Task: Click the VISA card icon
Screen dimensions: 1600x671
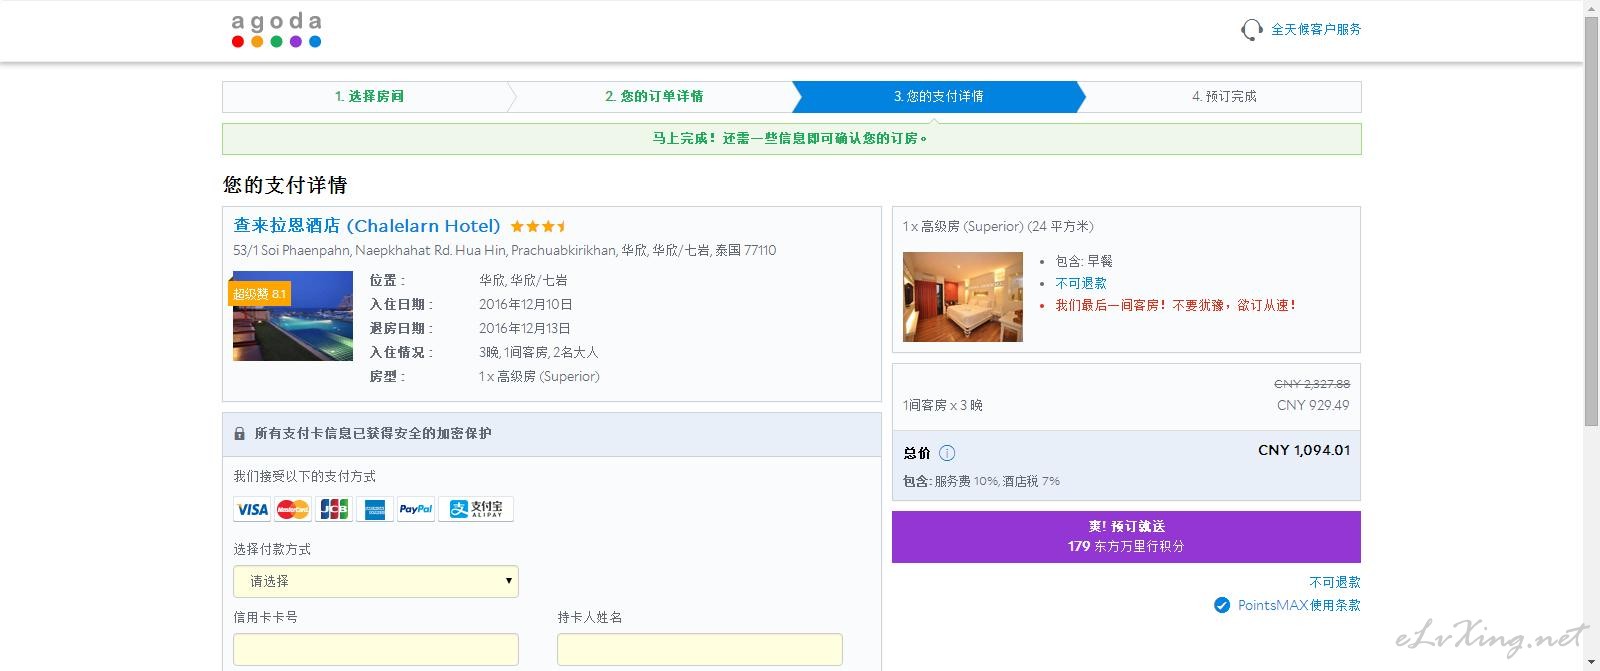Action: point(252,509)
